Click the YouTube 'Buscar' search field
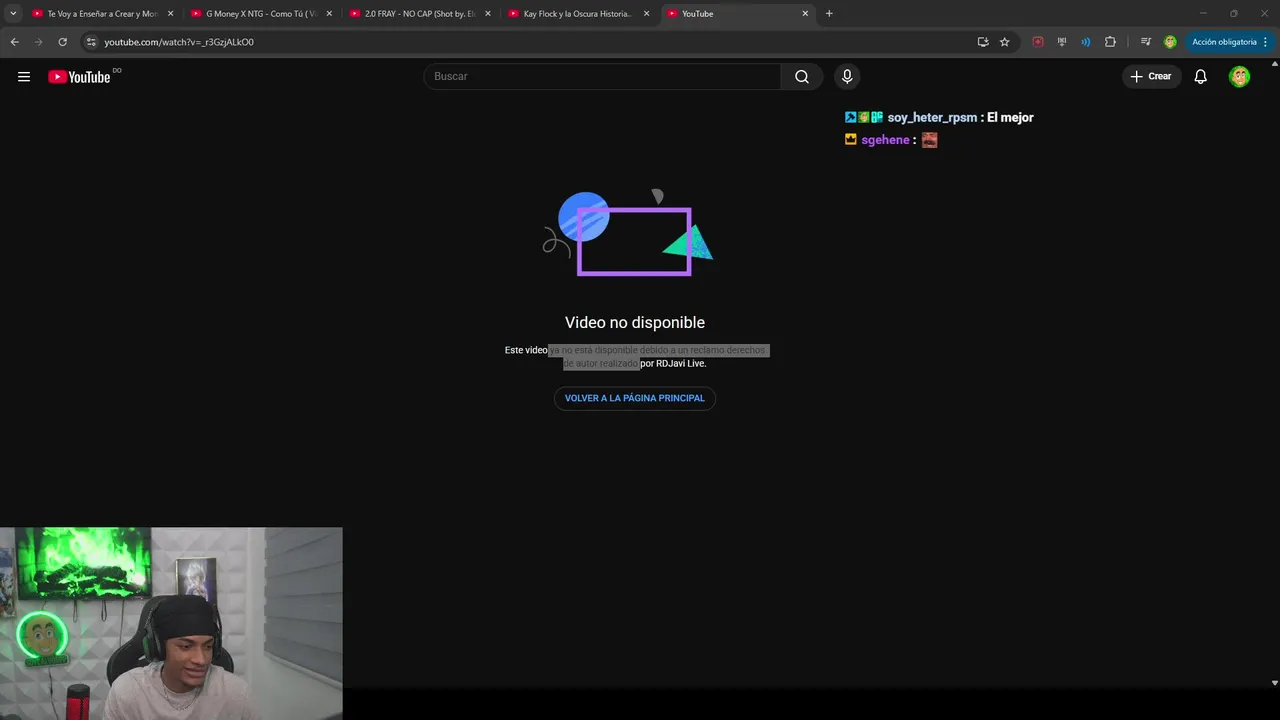Image resolution: width=1280 pixels, height=720 pixels. click(602, 77)
